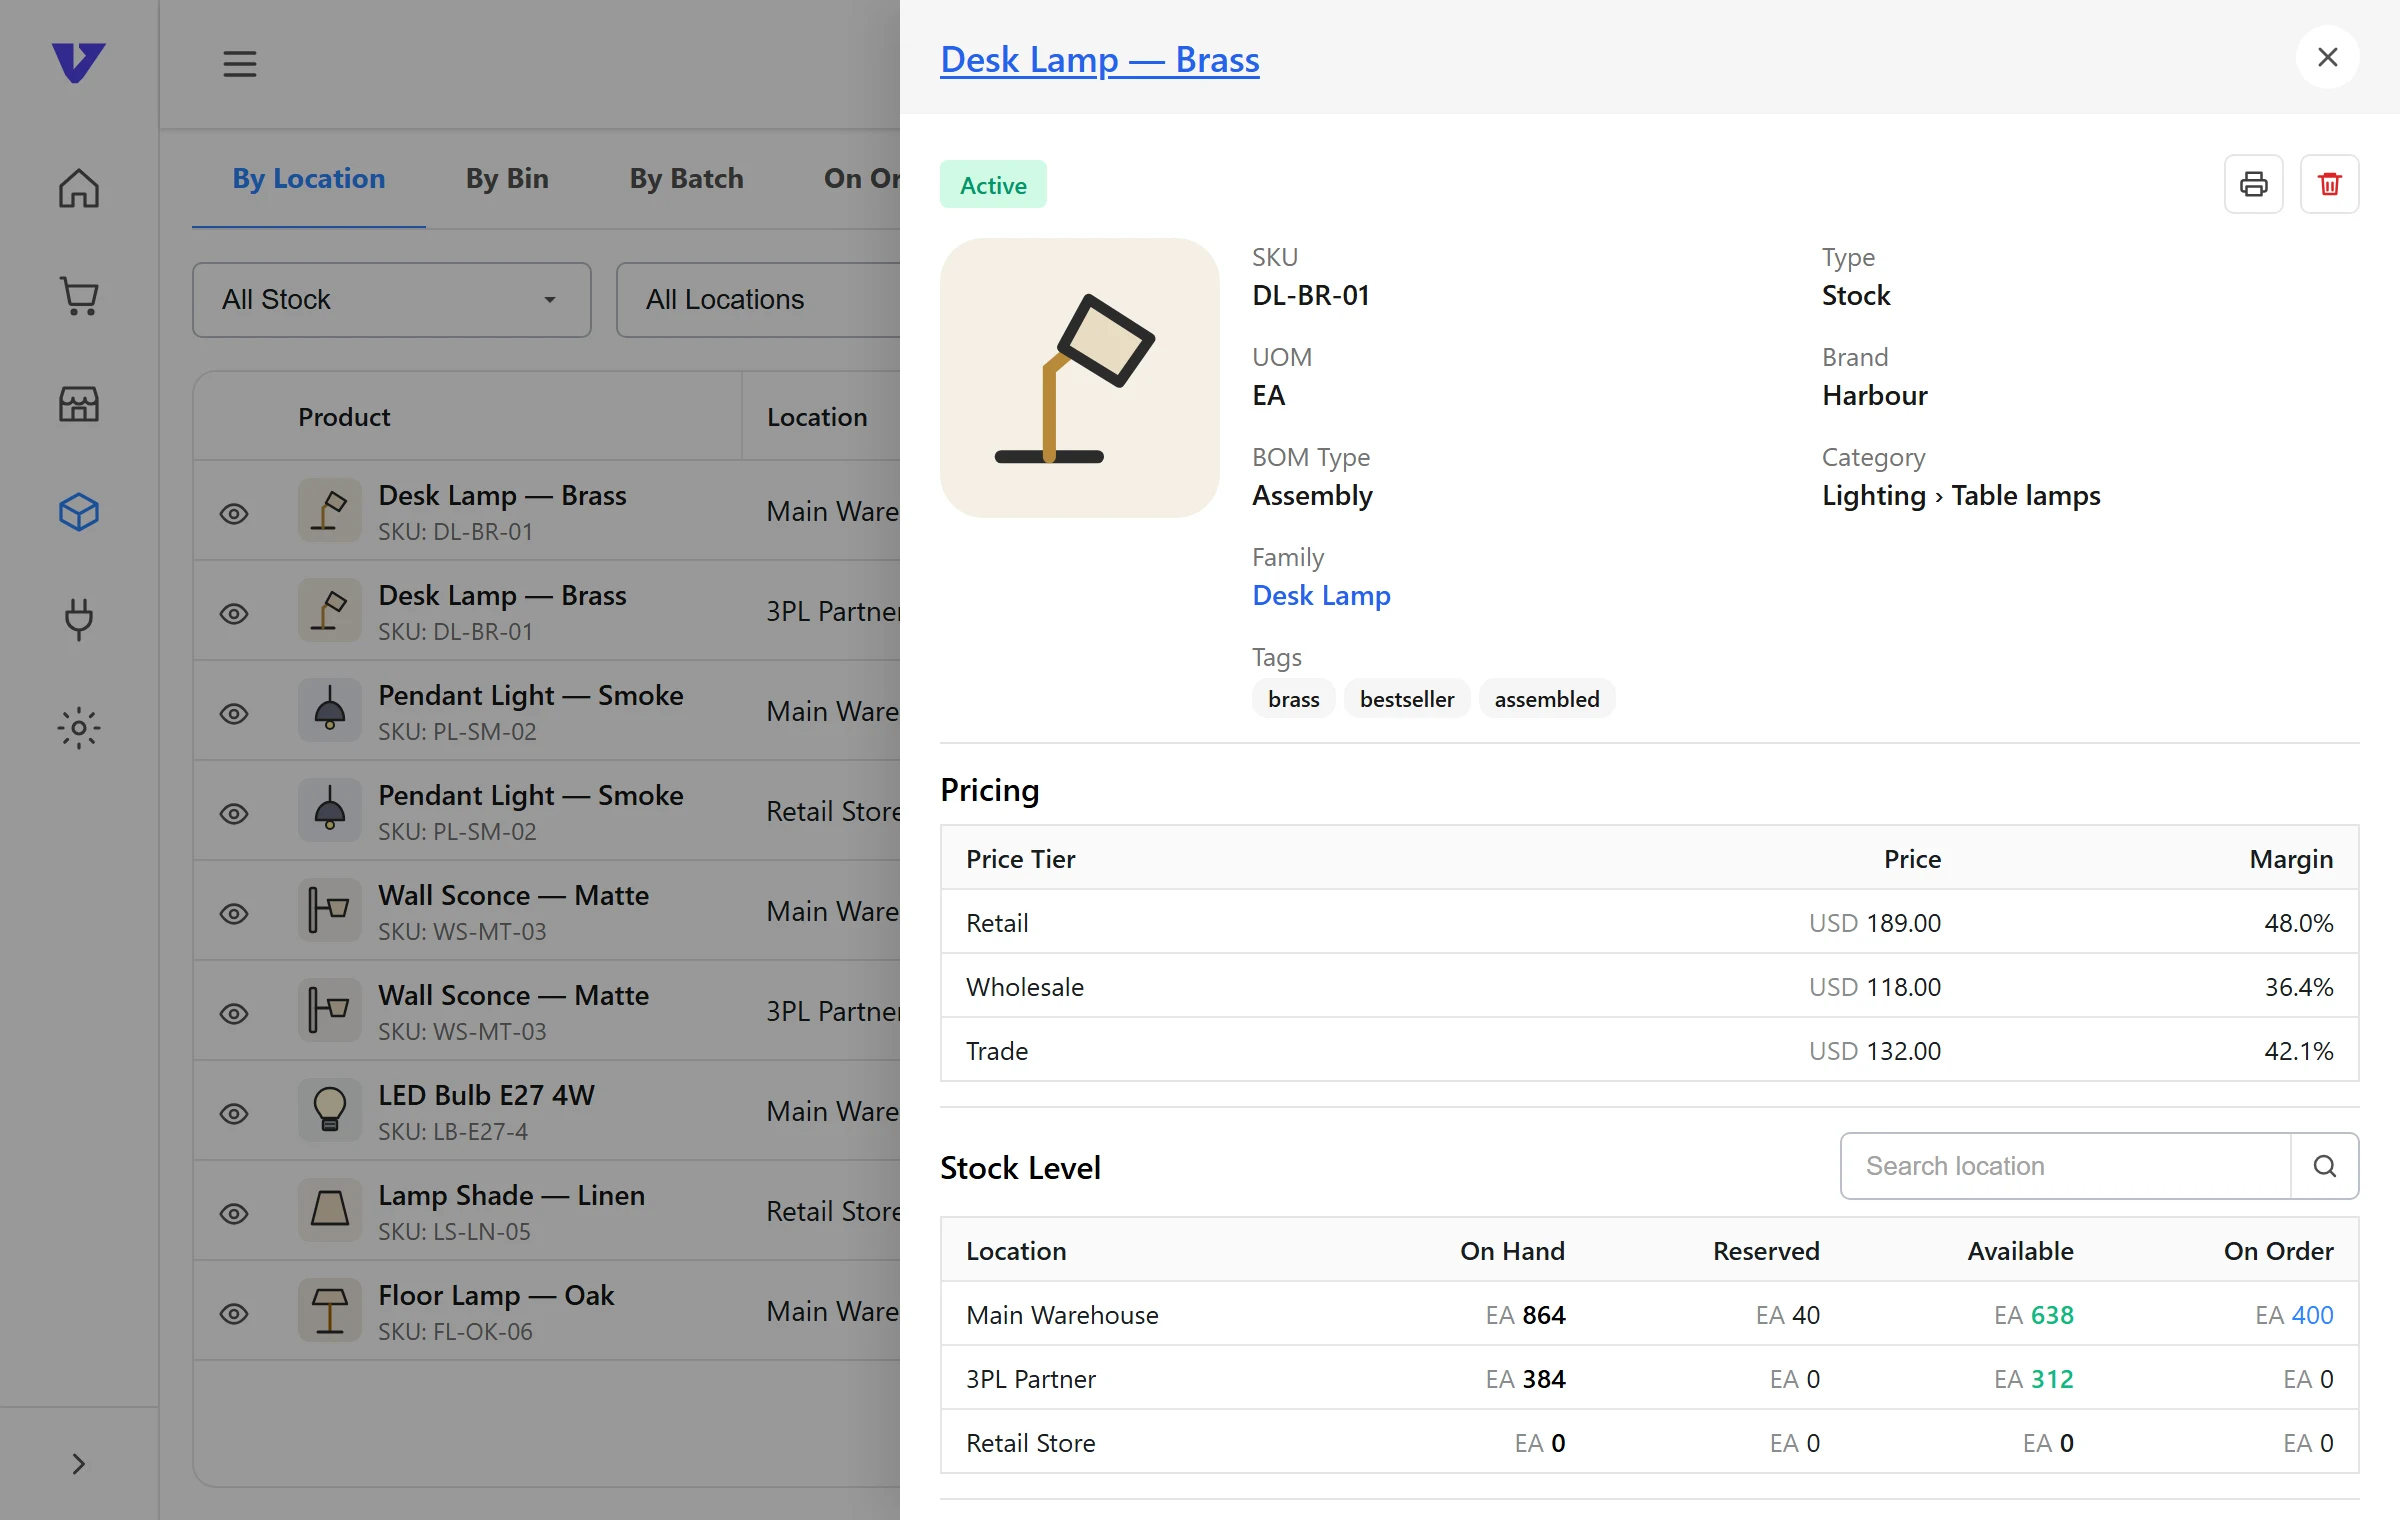View Wall Sconce Main Warehouse eye icon
The height and width of the screenshot is (1520, 2400).
click(x=234, y=914)
